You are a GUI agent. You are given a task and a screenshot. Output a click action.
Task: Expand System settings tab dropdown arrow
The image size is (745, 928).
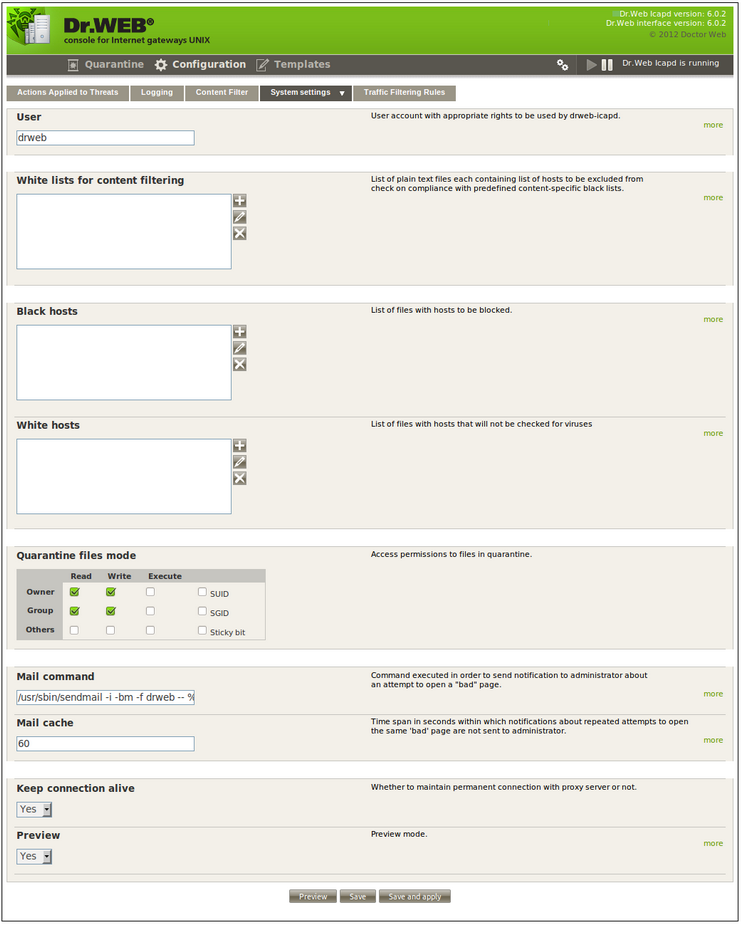point(342,94)
